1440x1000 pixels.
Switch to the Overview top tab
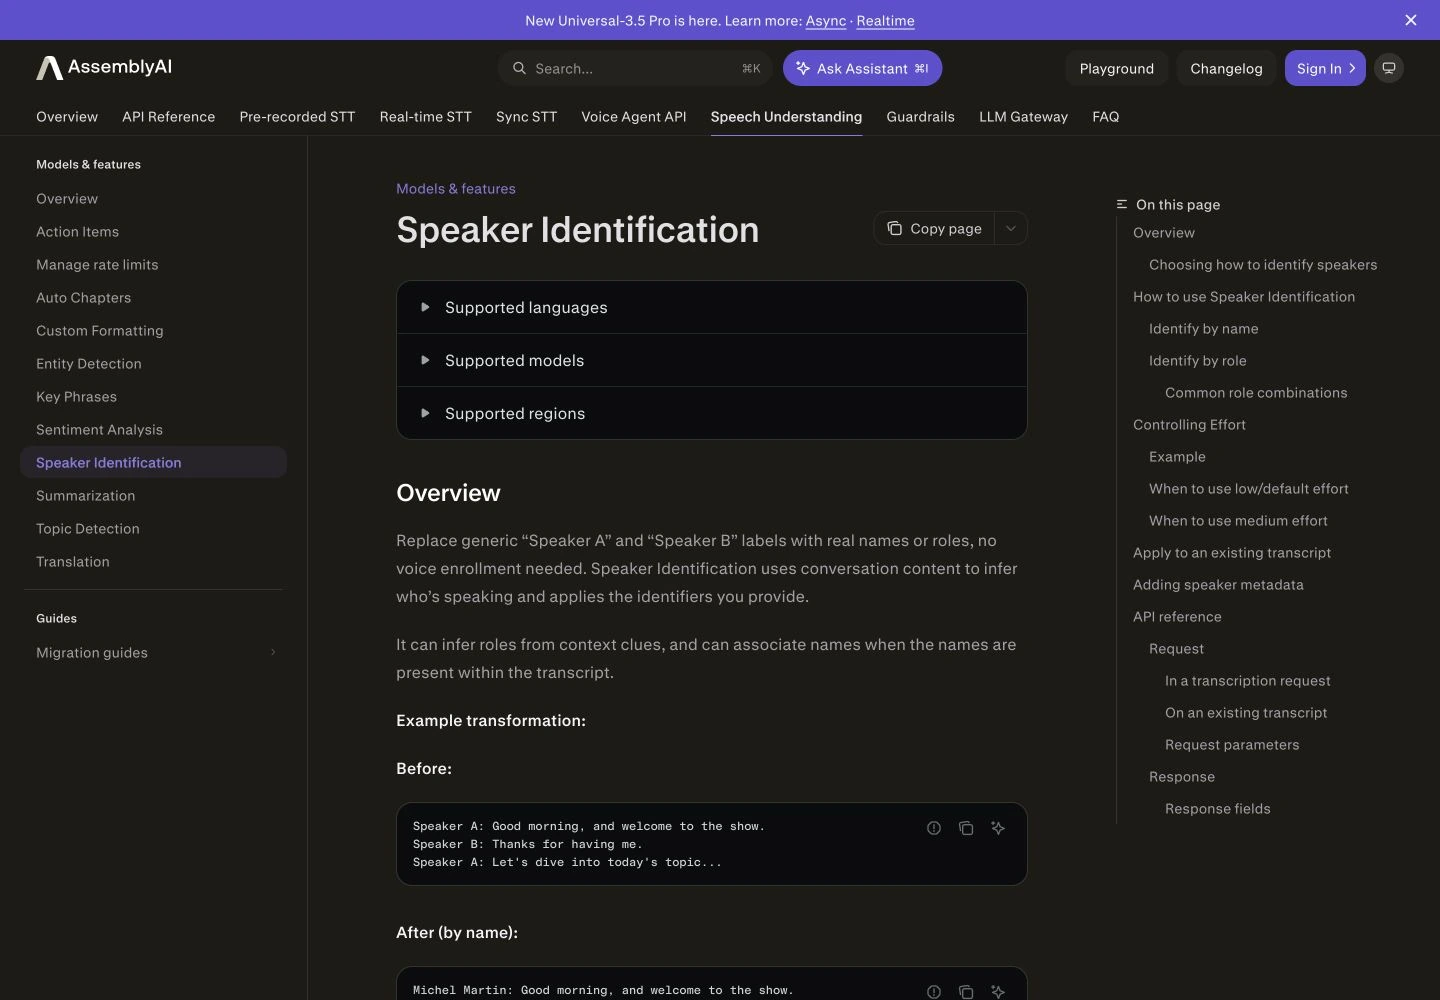click(x=67, y=116)
